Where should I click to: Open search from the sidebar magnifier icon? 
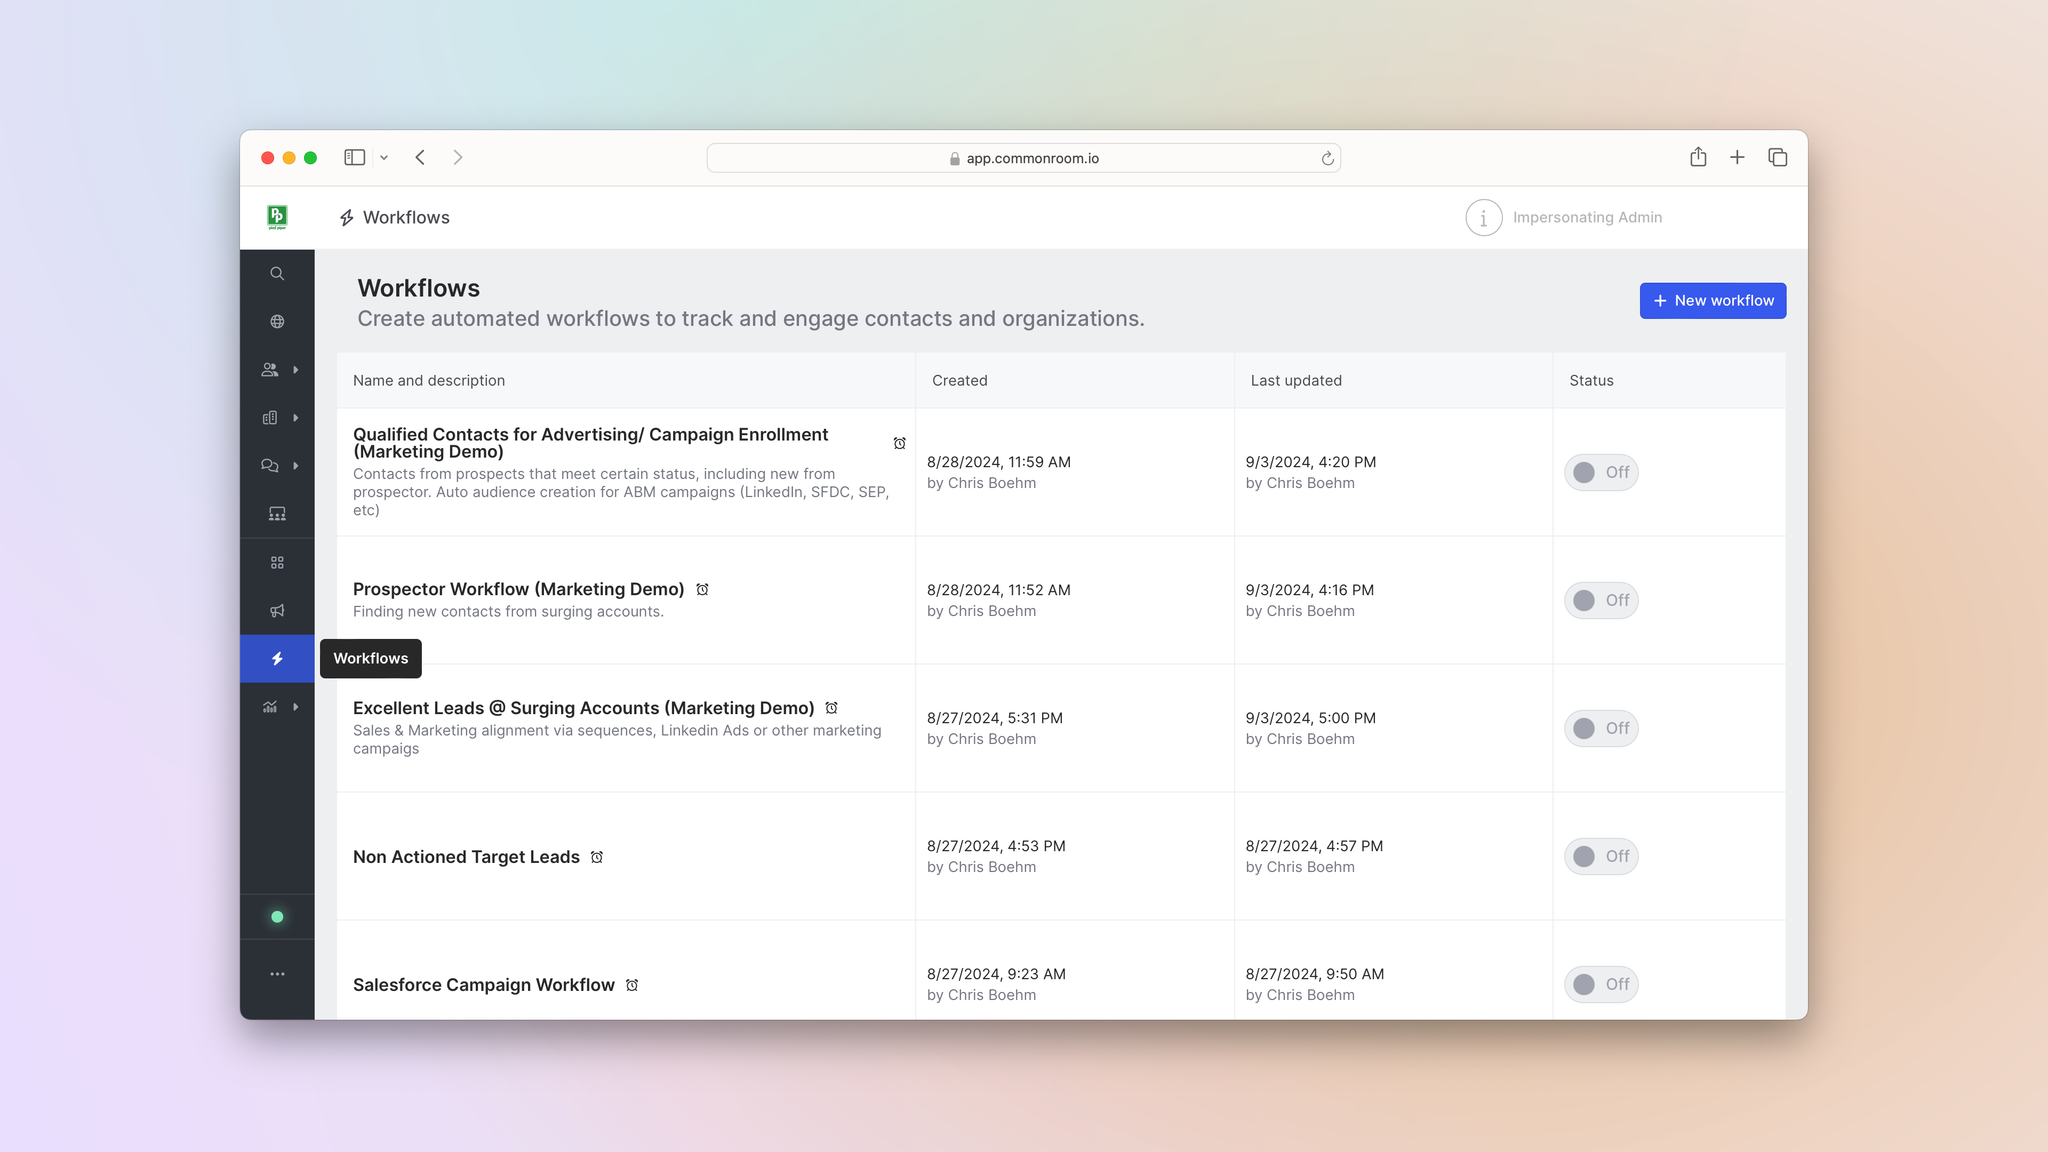pos(277,274)
